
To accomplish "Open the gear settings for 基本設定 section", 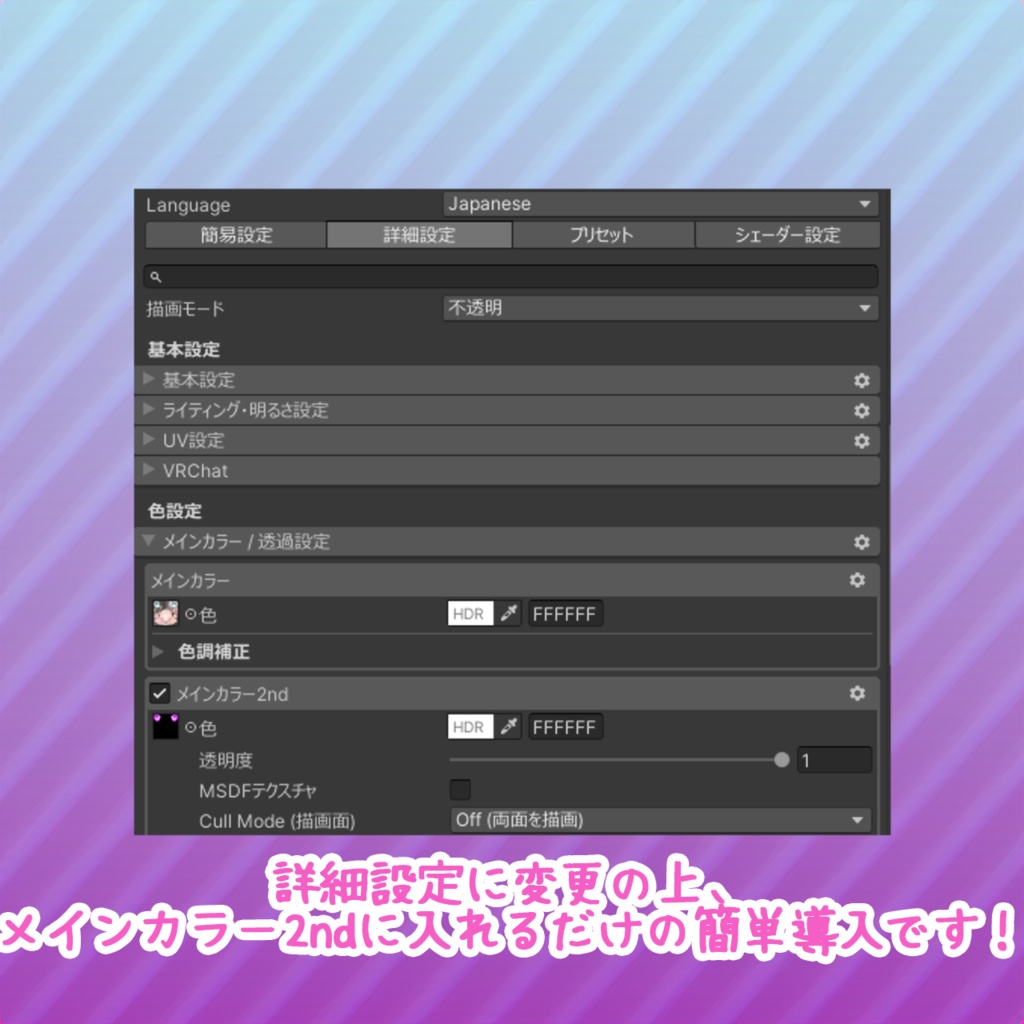I will pos(862,380).
